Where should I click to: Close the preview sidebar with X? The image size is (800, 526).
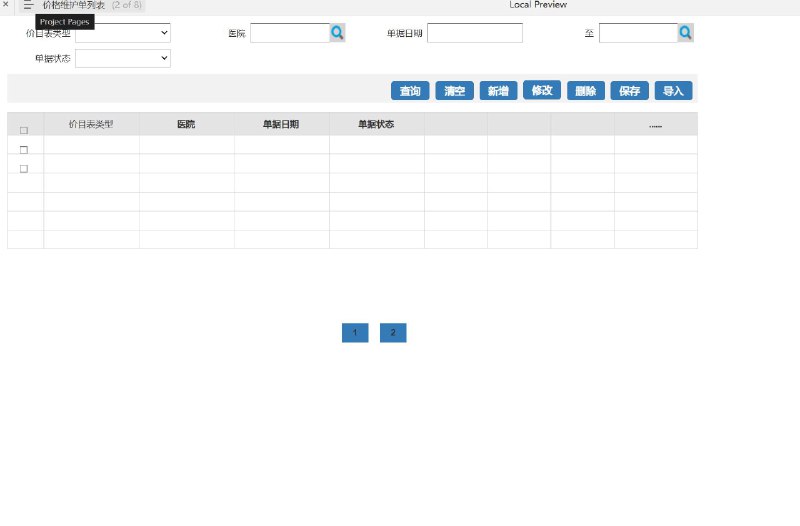click(6, 4)
